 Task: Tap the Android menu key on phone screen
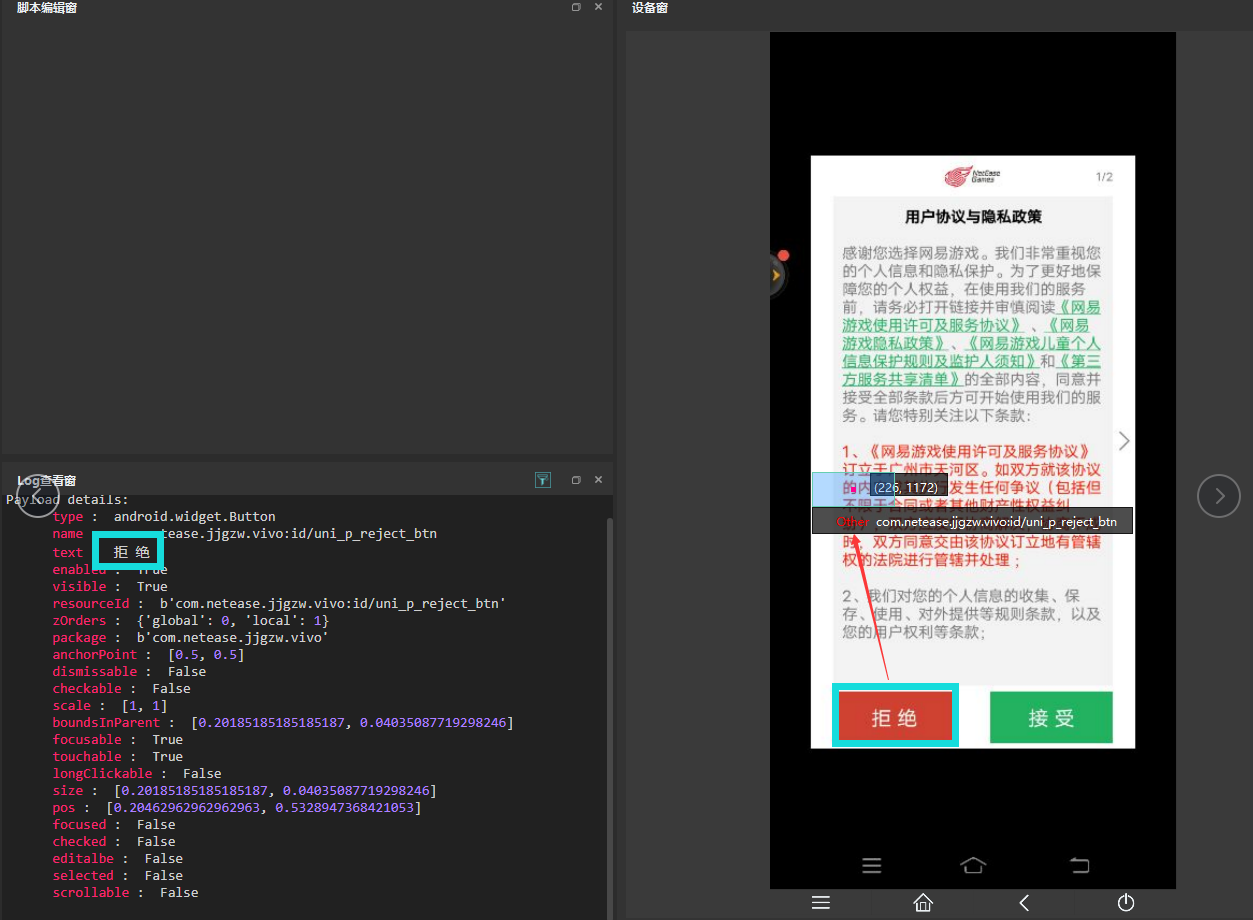coord(871,865)
